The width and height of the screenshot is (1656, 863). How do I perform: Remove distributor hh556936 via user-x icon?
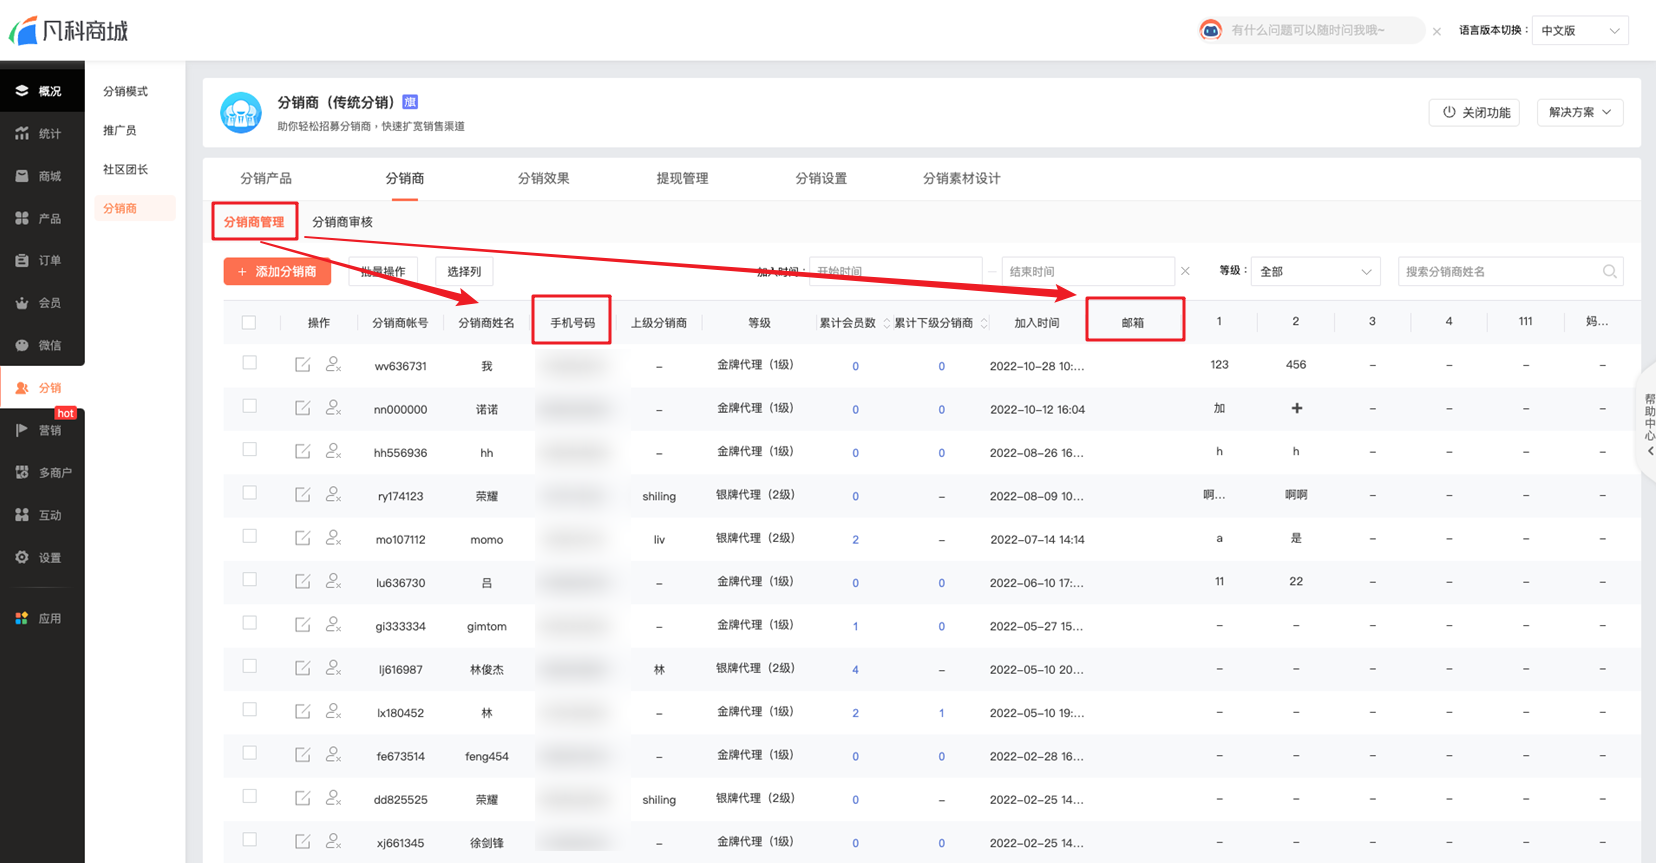click(334, 451)
